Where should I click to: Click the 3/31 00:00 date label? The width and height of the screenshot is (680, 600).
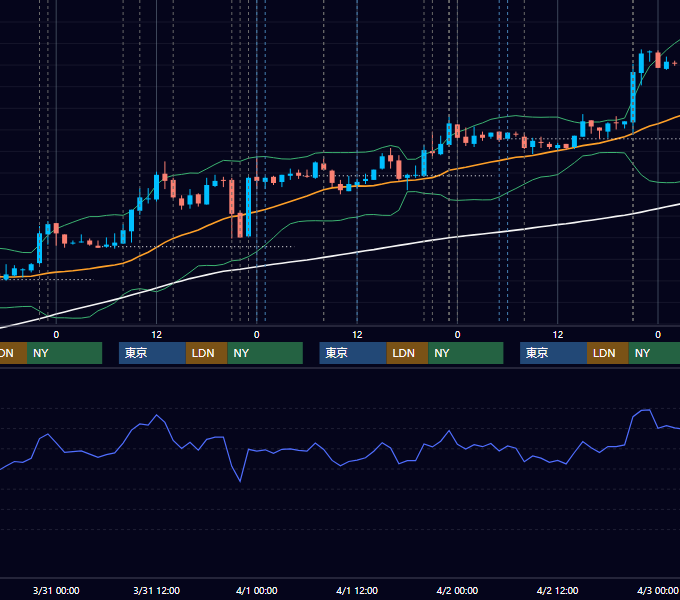pyautogui.click(x=56, y=590)
